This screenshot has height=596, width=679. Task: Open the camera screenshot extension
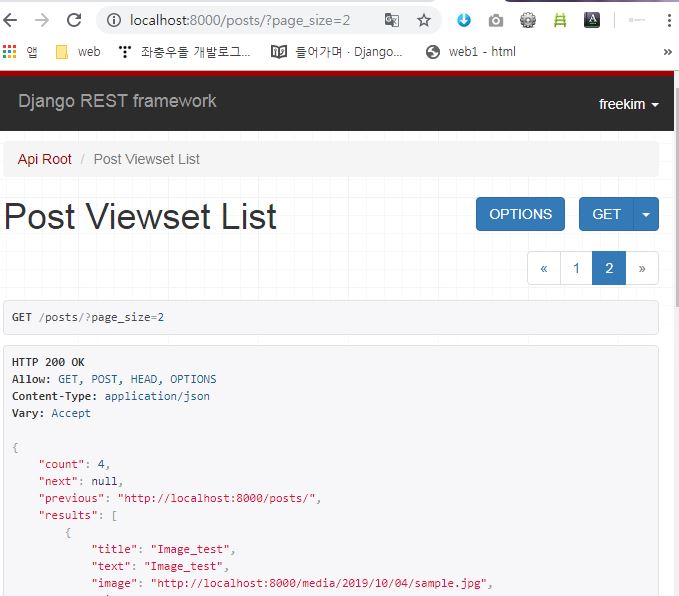coord(496,20)
